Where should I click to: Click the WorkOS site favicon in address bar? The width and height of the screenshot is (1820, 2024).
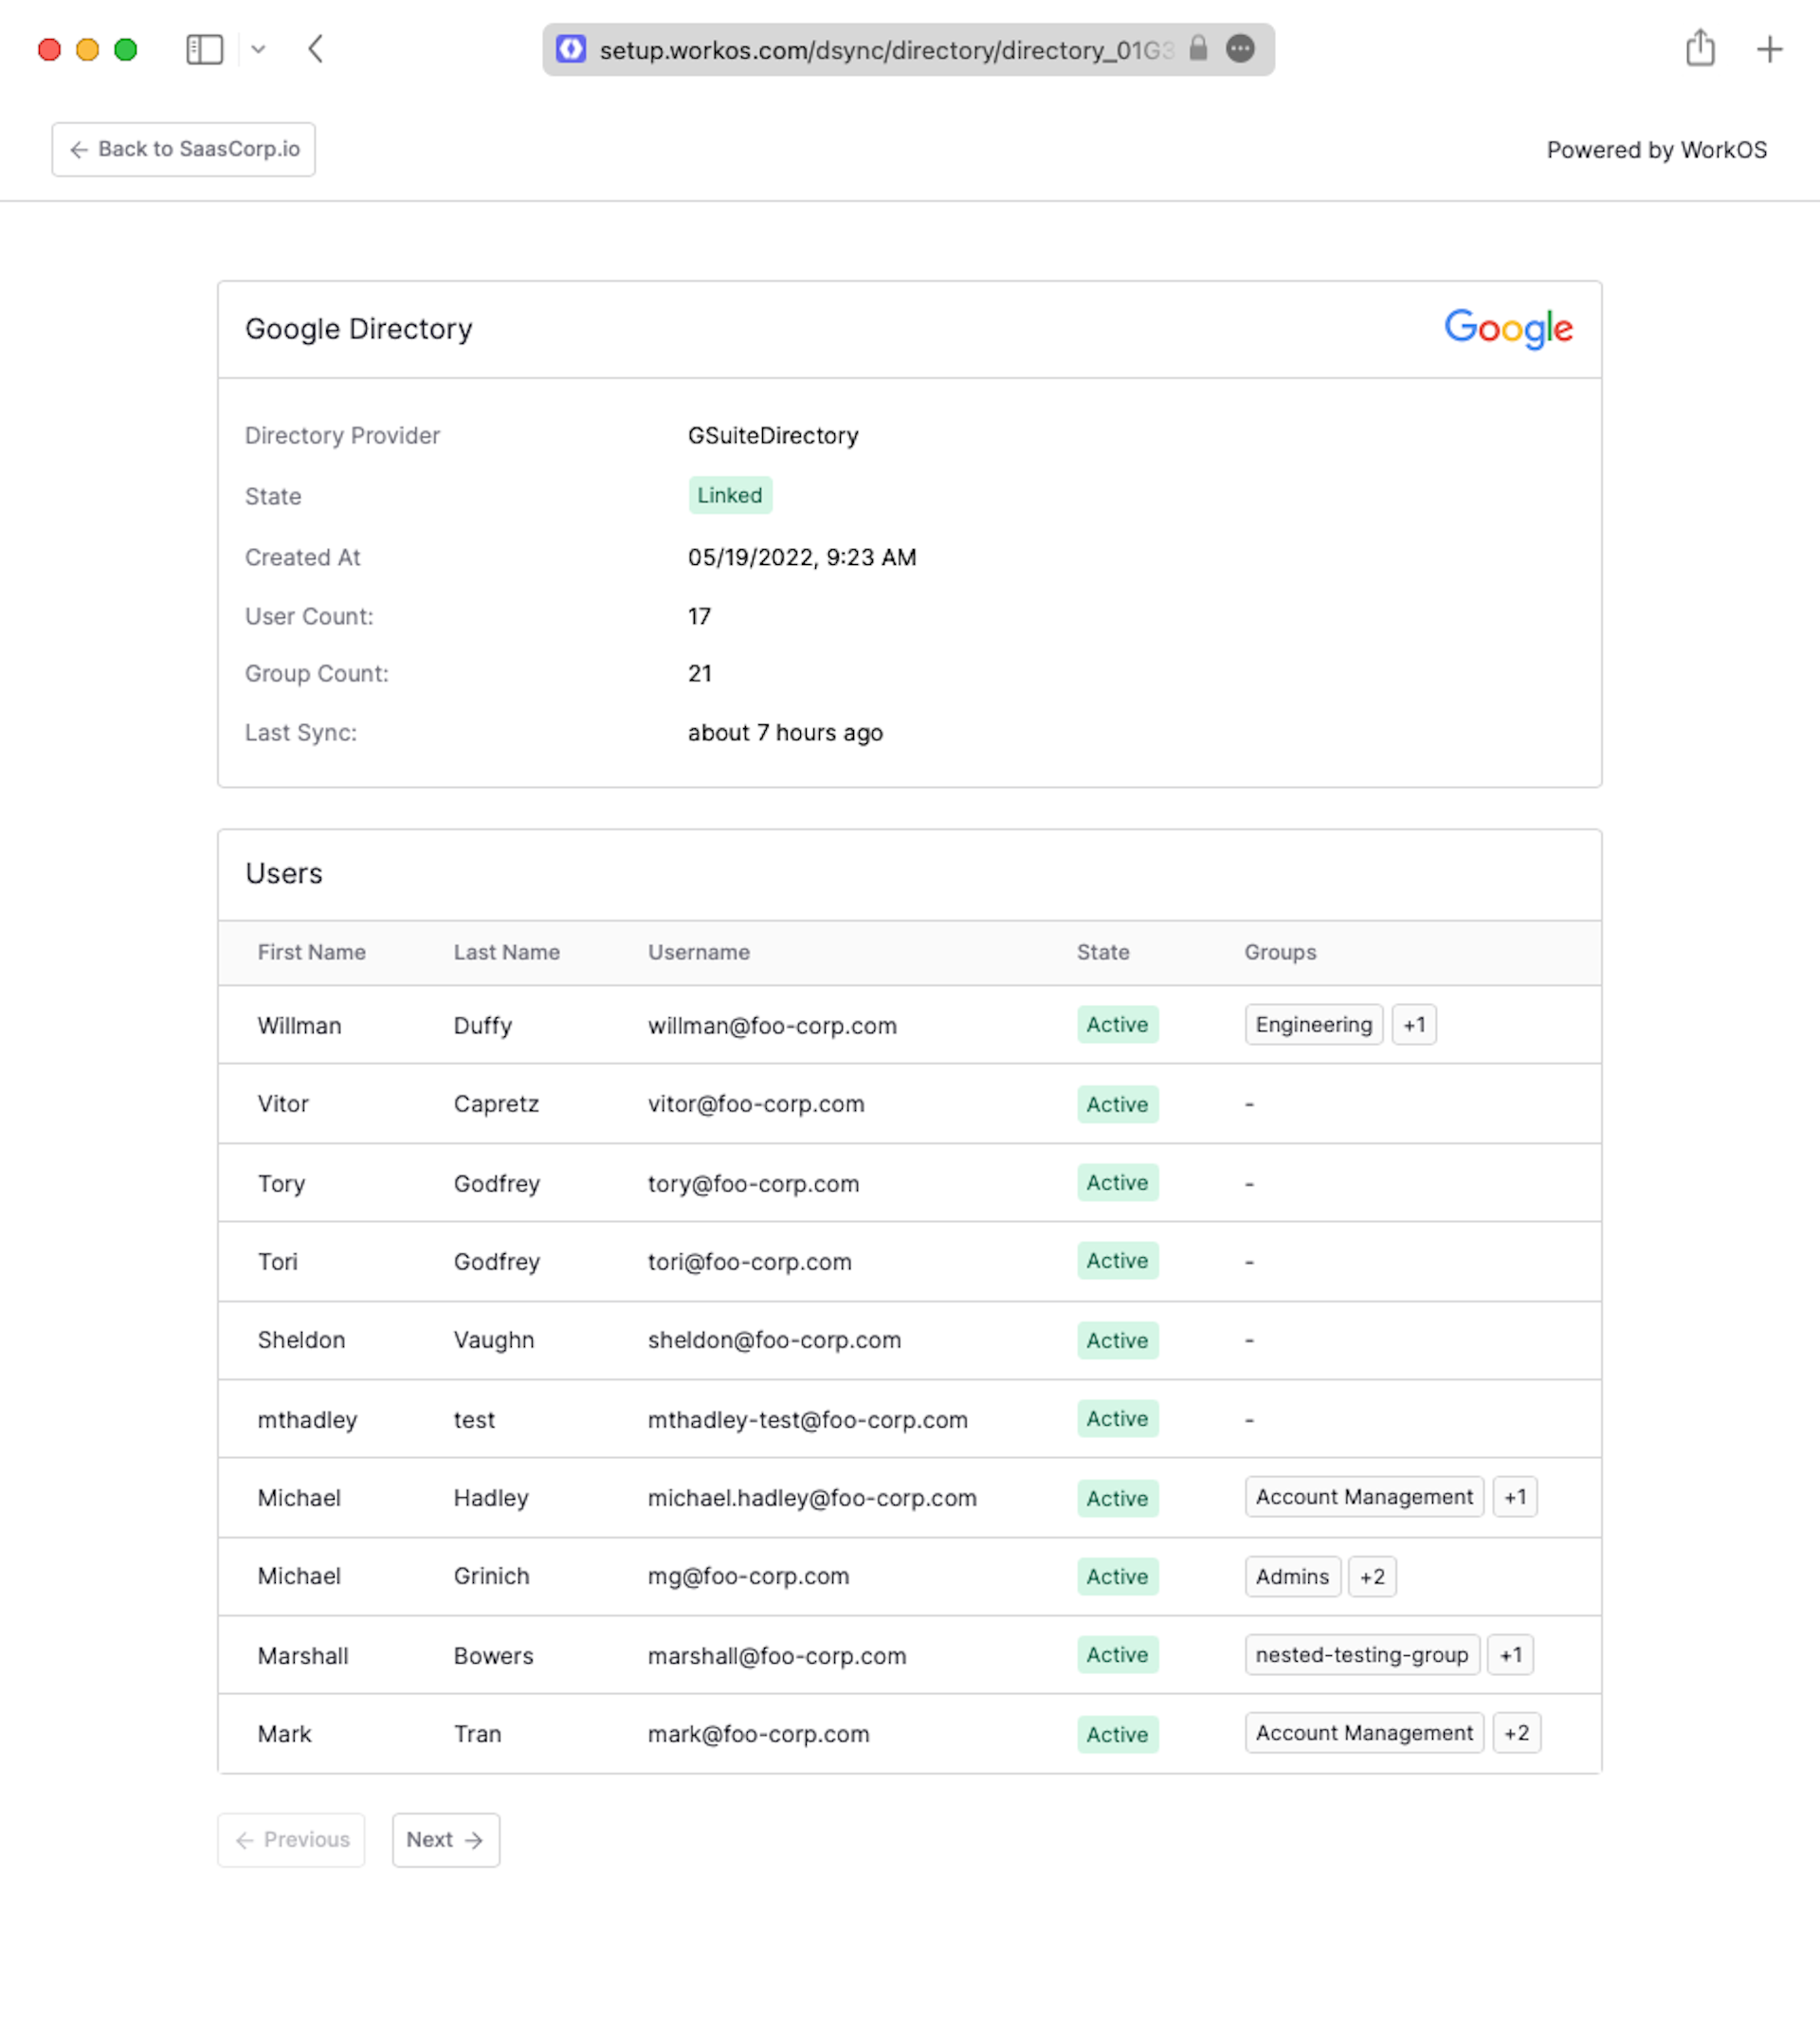point(571,49)
